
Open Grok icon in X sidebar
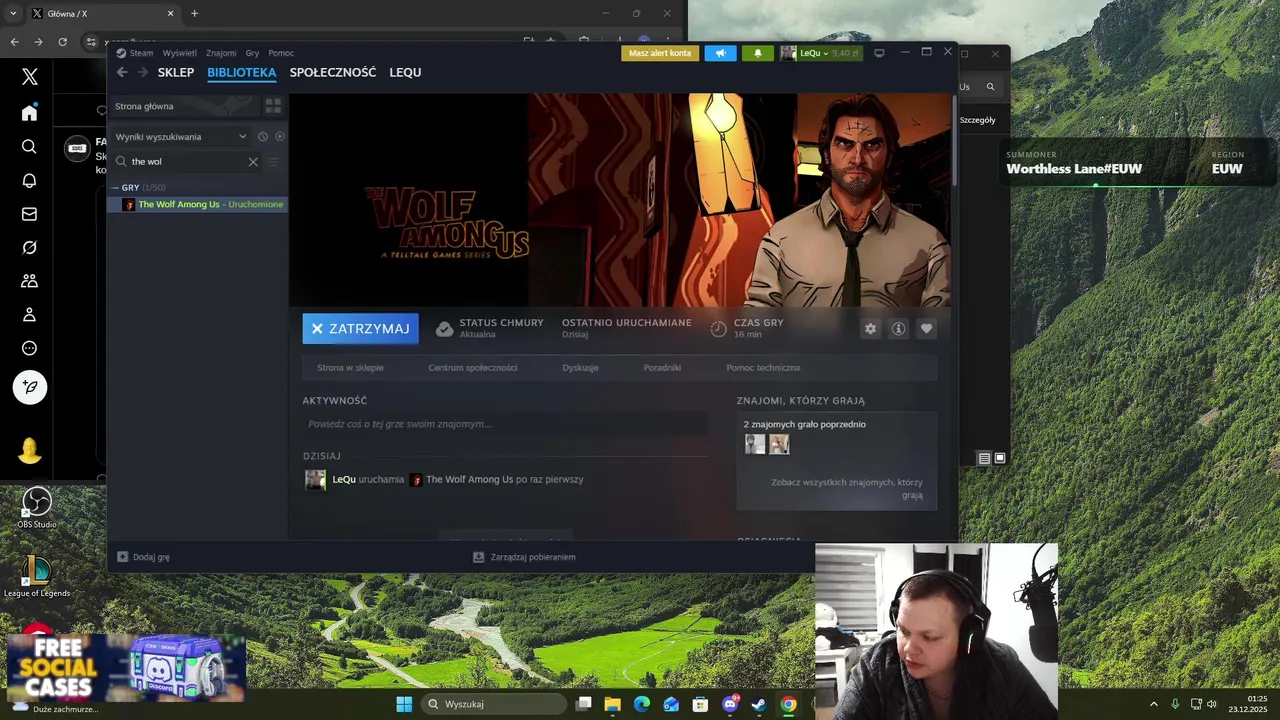click(x=29, y=248)
